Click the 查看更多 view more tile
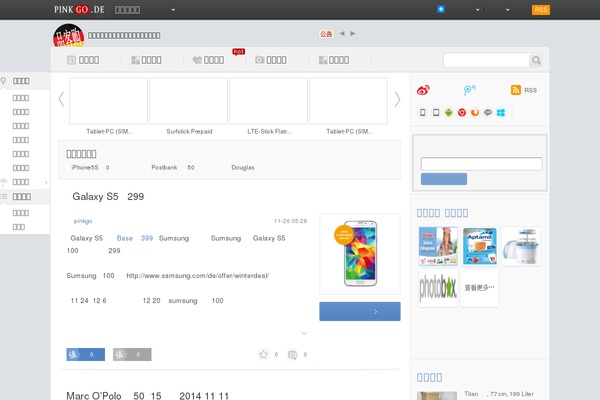Viewport: 600px width, 400px height. click(479, 287)
